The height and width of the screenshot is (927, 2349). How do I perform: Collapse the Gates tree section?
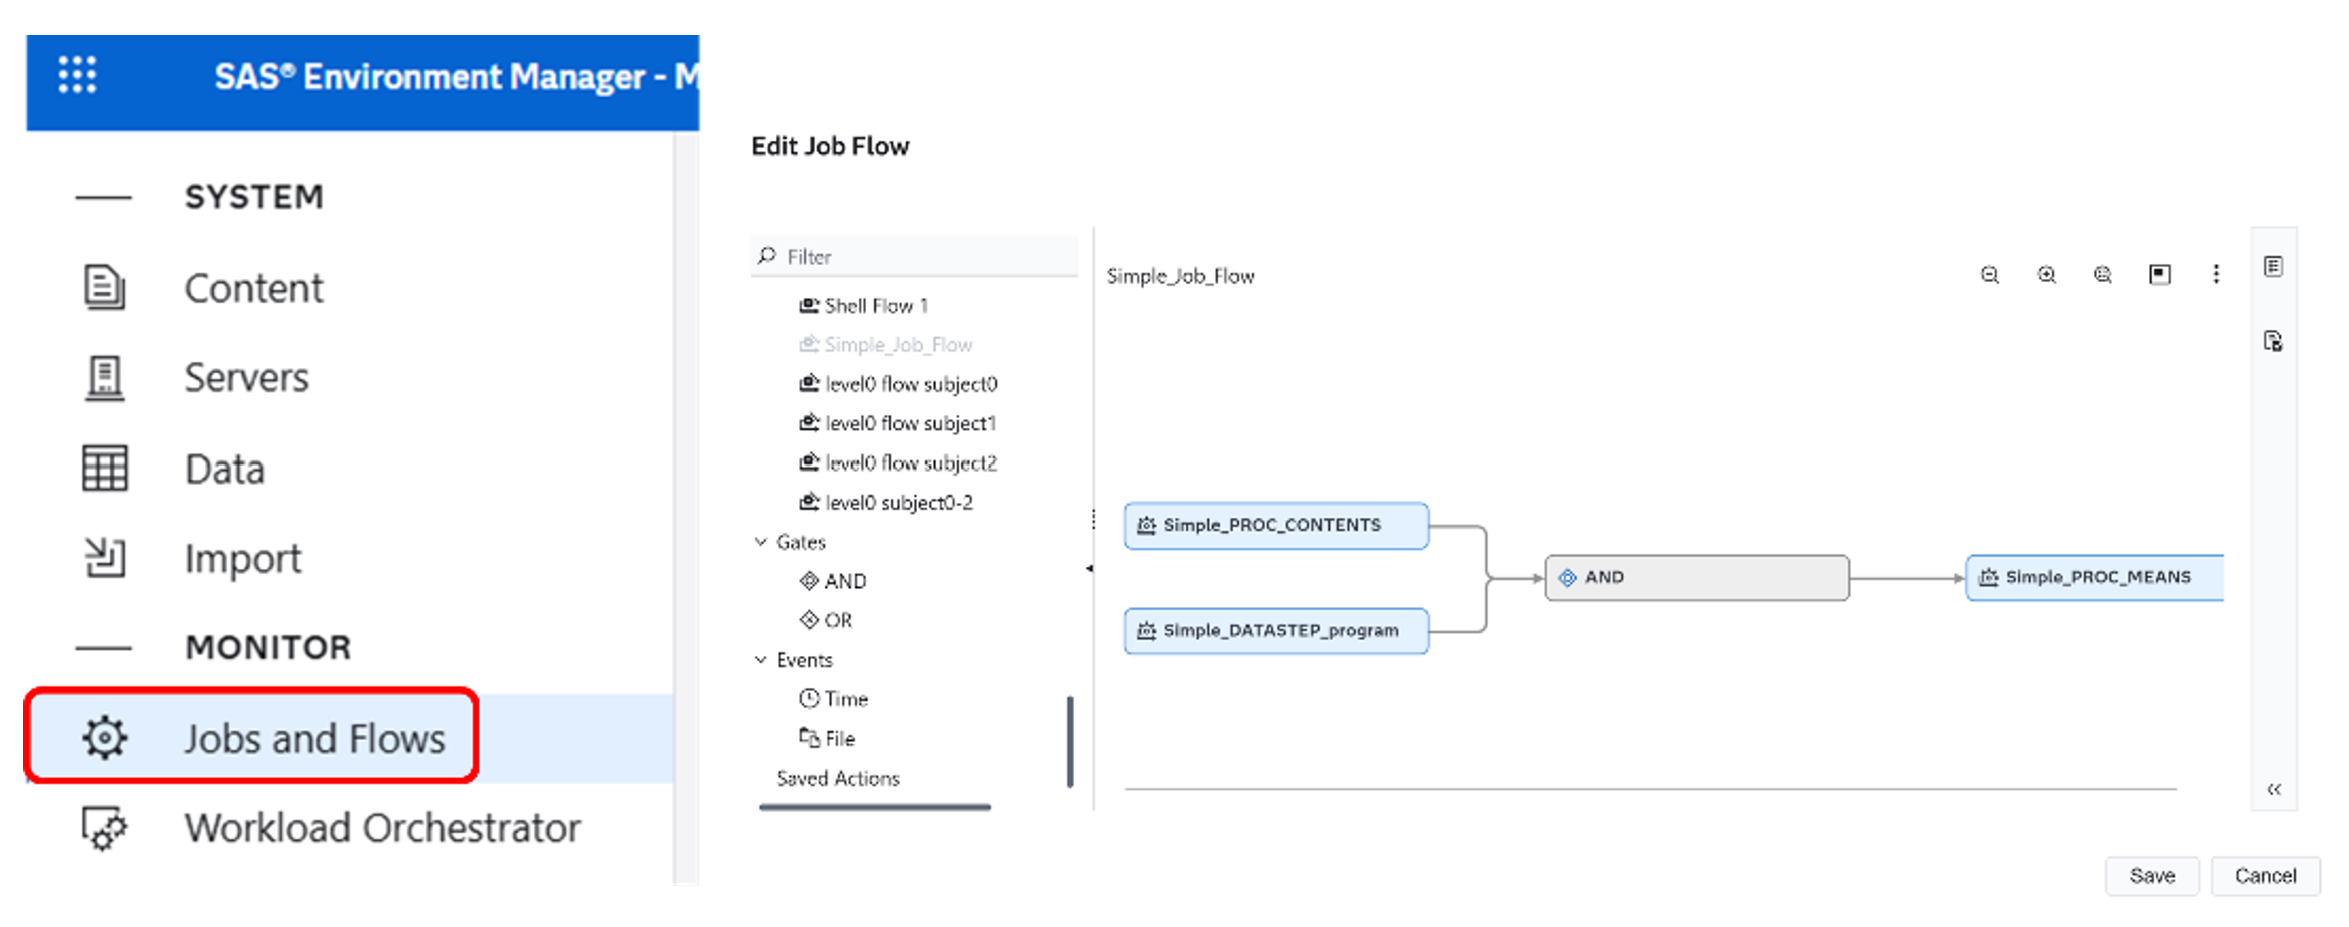pyautogui.click(x=761, y=542)
